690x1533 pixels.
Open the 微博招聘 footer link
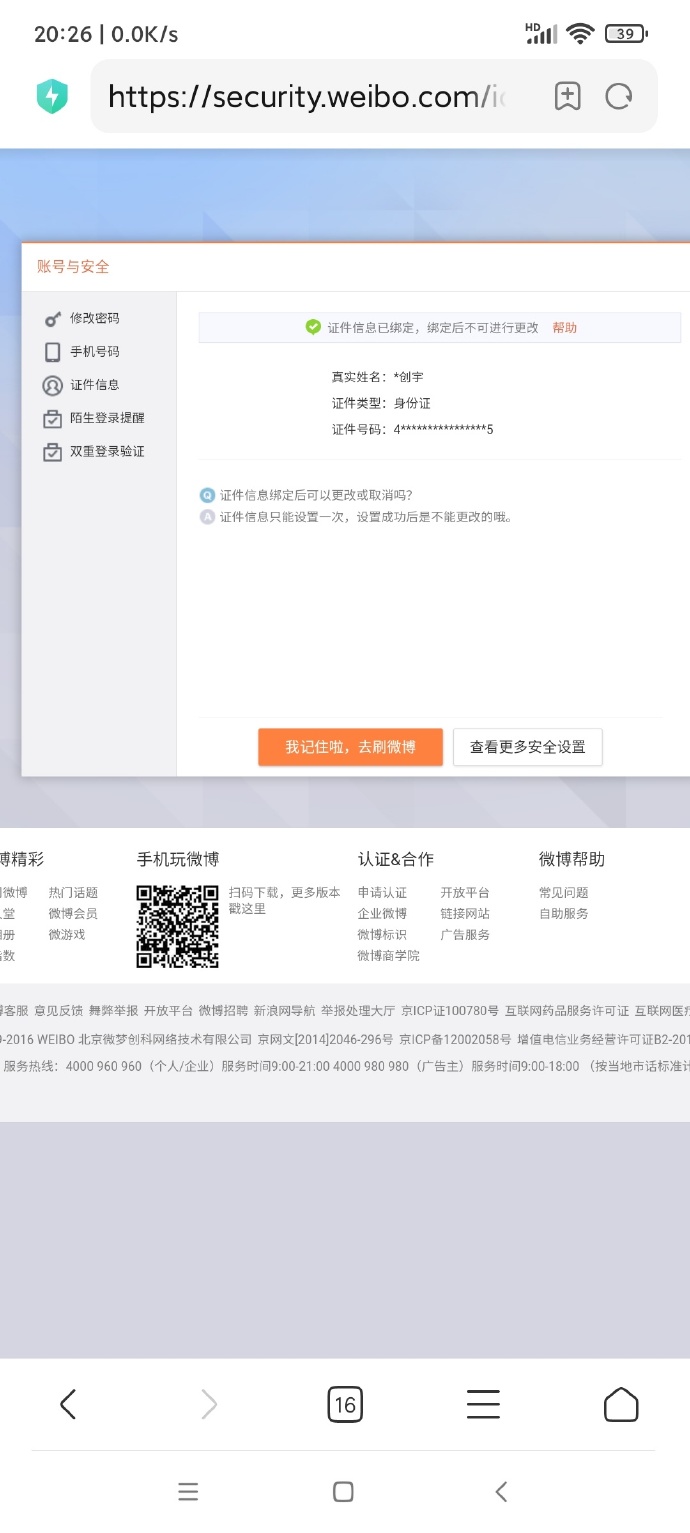pyautogui.click(x=222, y=1011)
